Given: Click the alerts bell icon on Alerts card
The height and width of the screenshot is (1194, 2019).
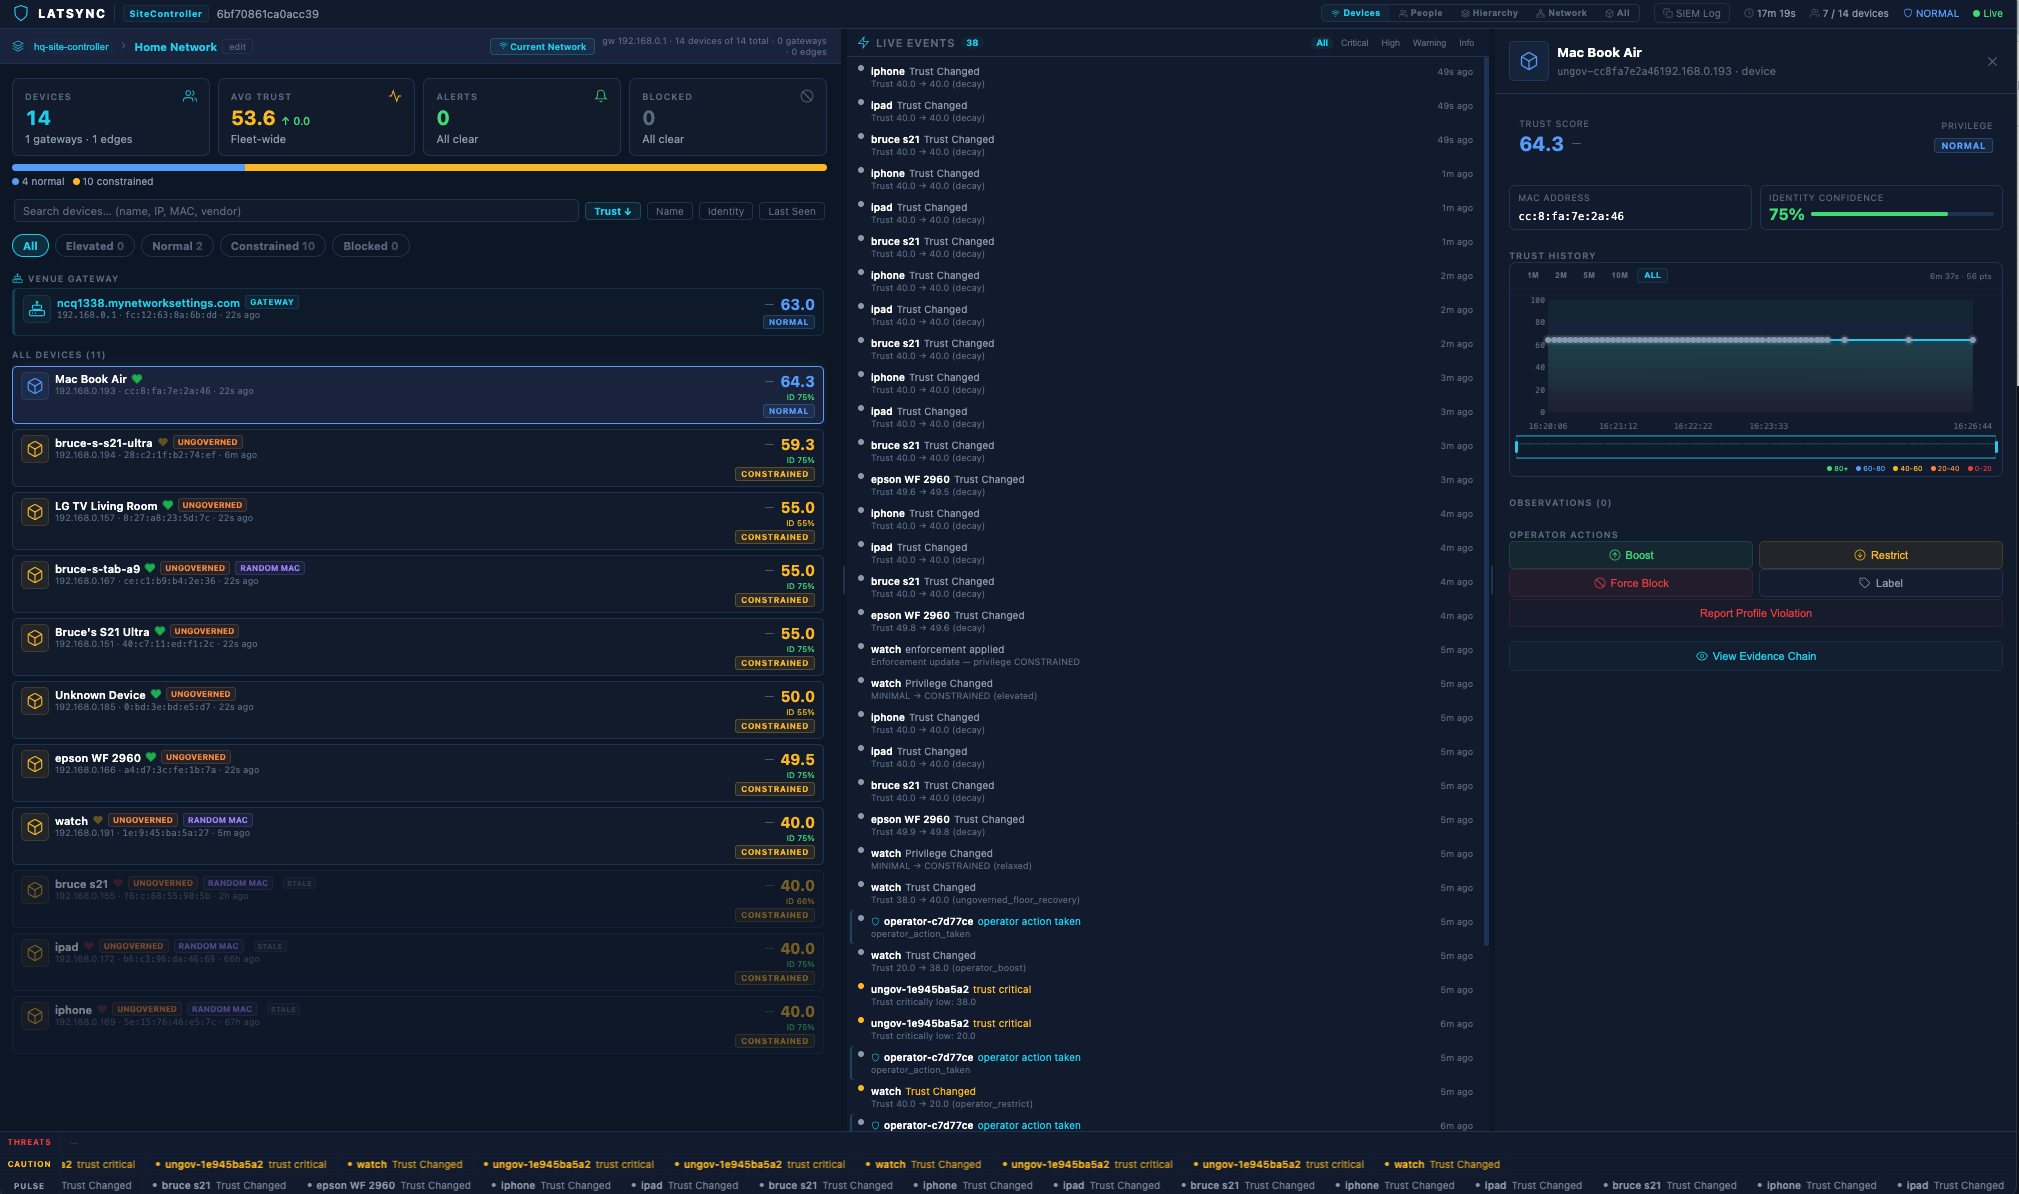Looking at the screenshot, I should pyautogui.click(x=601, y=96).
